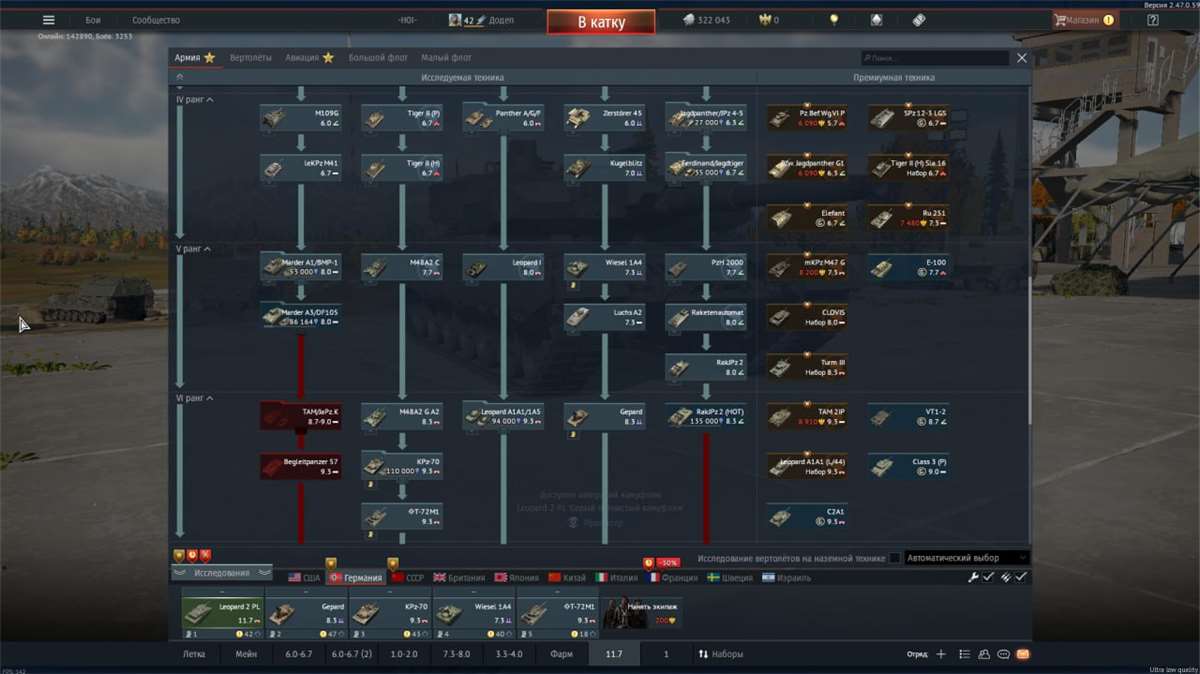This screenshot has width=1200, height=674.
Task: Collapse research tree top chevron
Action: tap(180, 77)
